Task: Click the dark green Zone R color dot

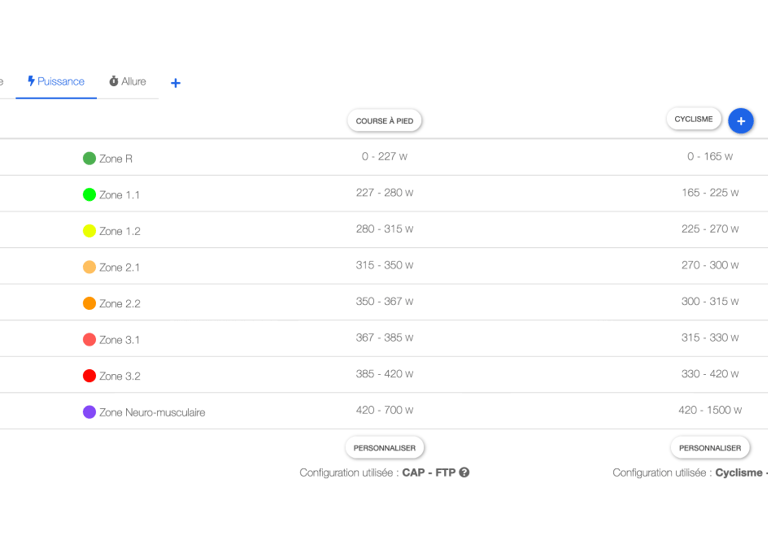Action: (89, 159)
